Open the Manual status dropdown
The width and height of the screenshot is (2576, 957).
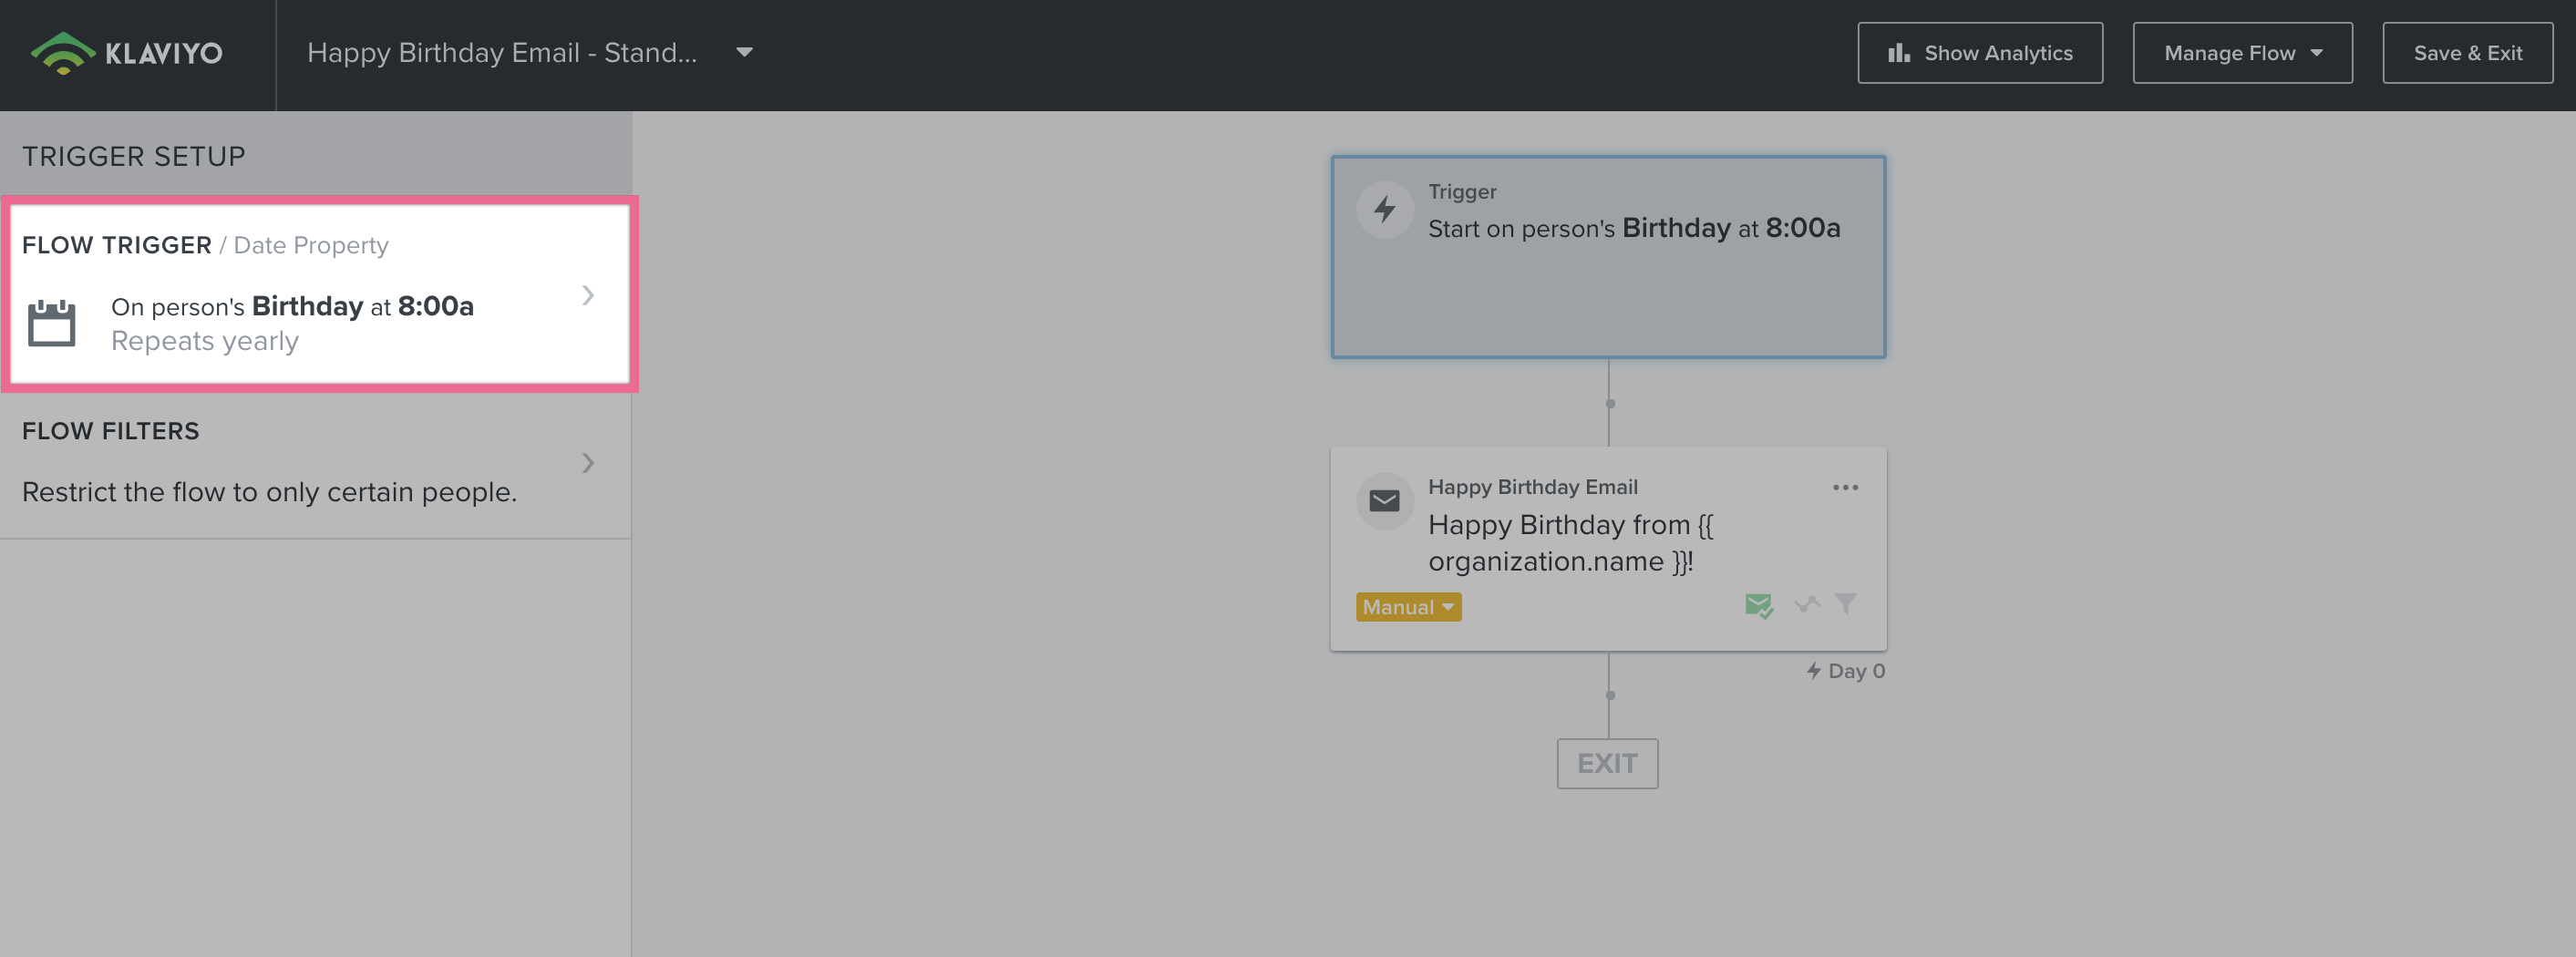(1408, 607)
